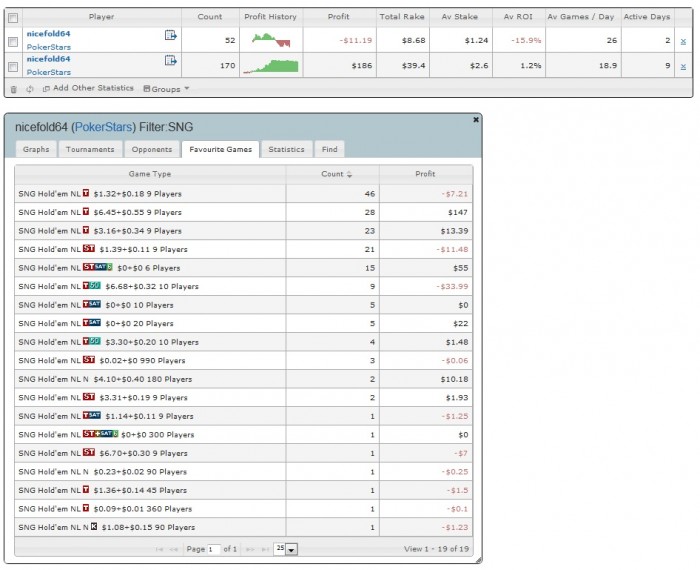
Task: Click 'View 1 - 19 of 19' text
Action: 436,549
